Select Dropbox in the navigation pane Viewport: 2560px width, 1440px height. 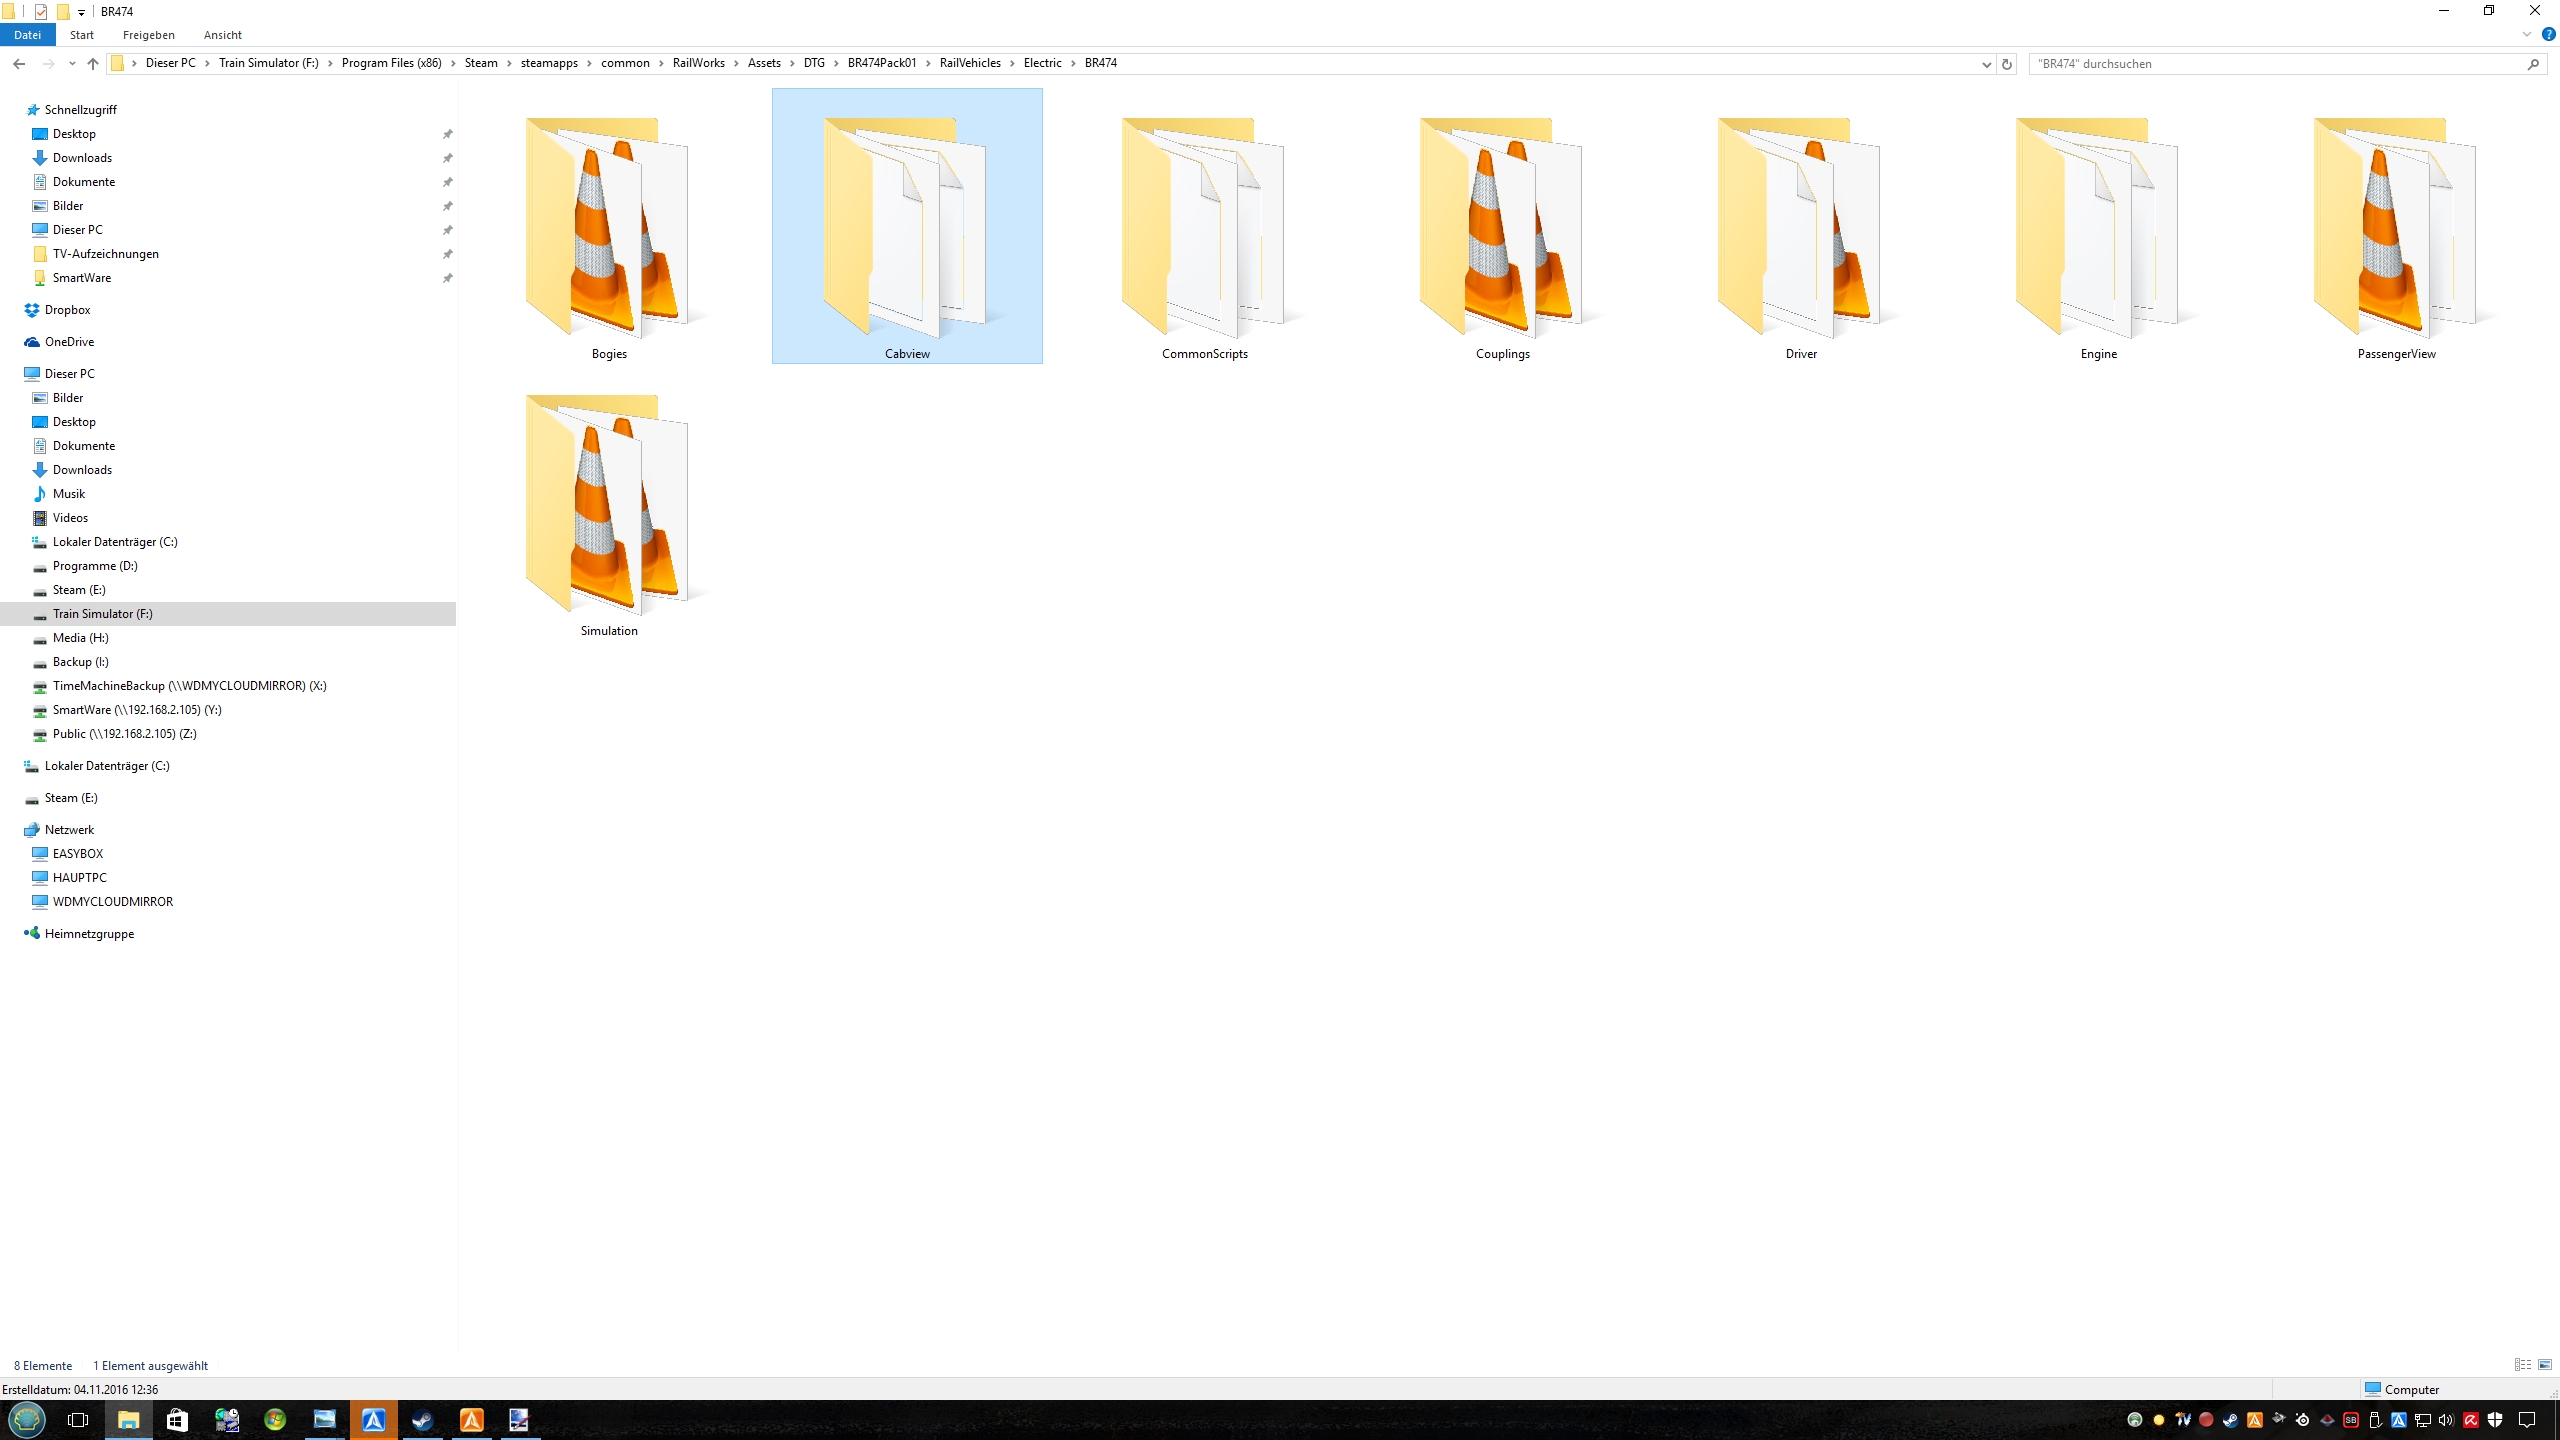click(x=67, y=310)
